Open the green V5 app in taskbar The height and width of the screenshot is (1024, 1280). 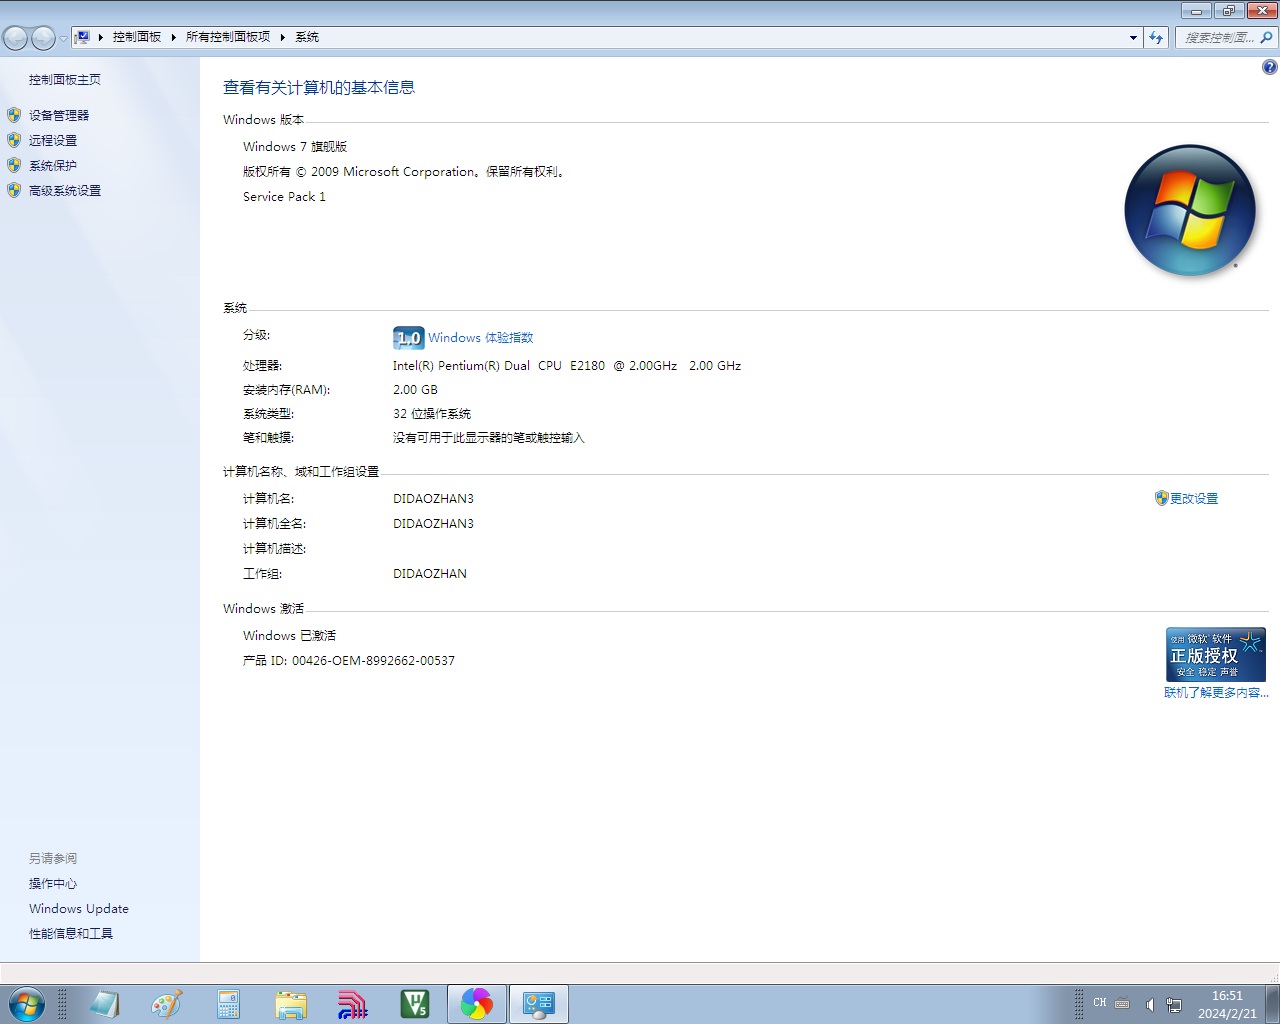[x=414, y=1004]
